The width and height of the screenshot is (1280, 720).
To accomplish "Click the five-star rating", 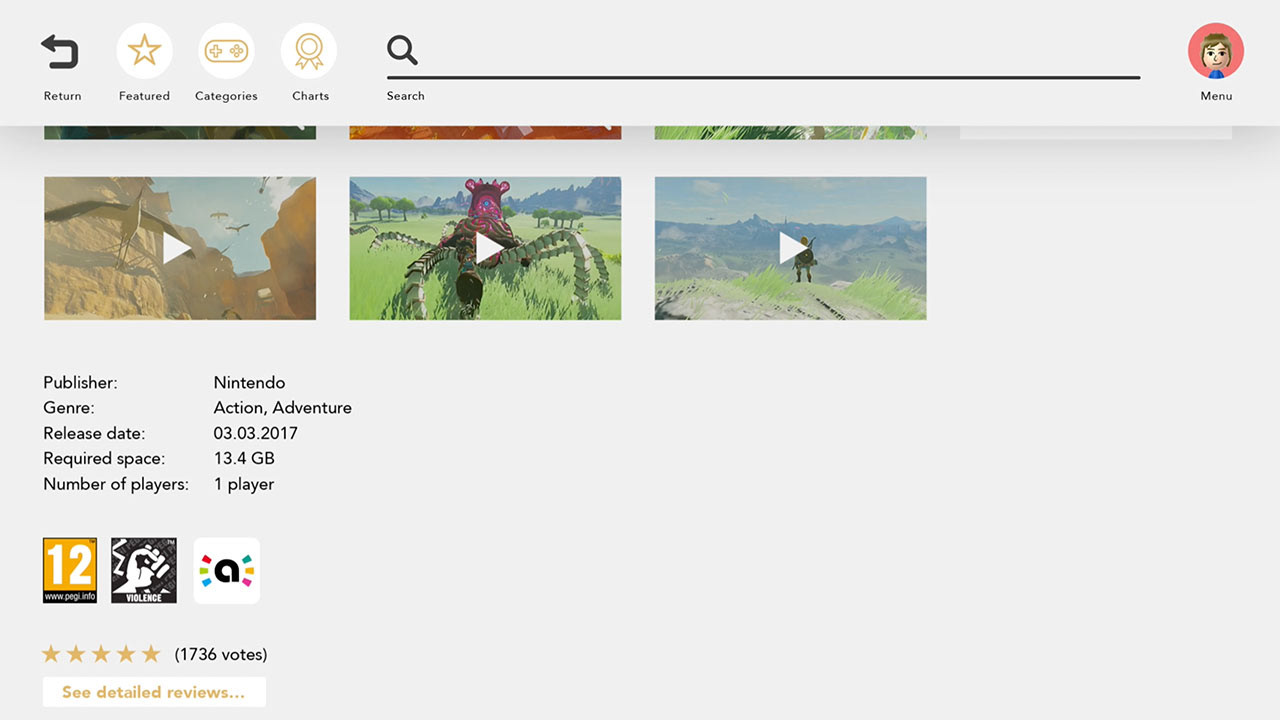I will click(100, 654).
